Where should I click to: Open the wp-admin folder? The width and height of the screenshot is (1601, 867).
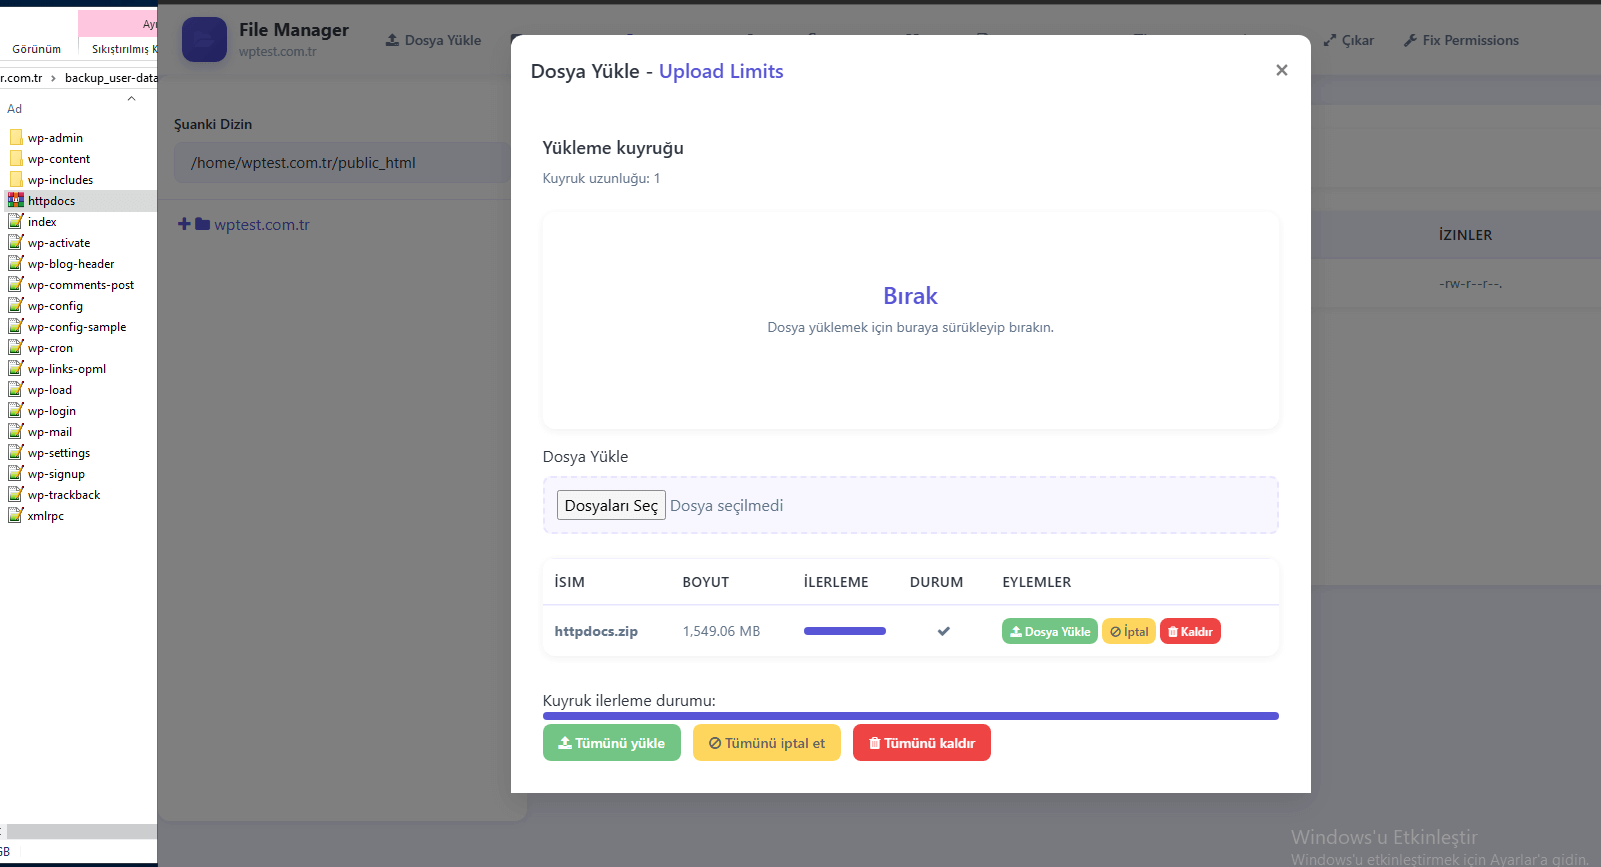click(x=55, y=138)
